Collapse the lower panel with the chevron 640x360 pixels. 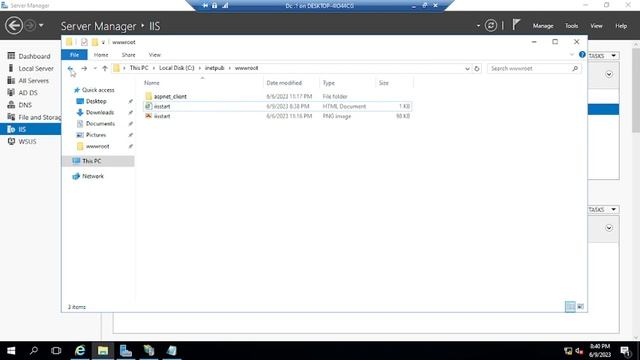coord(609,228)
